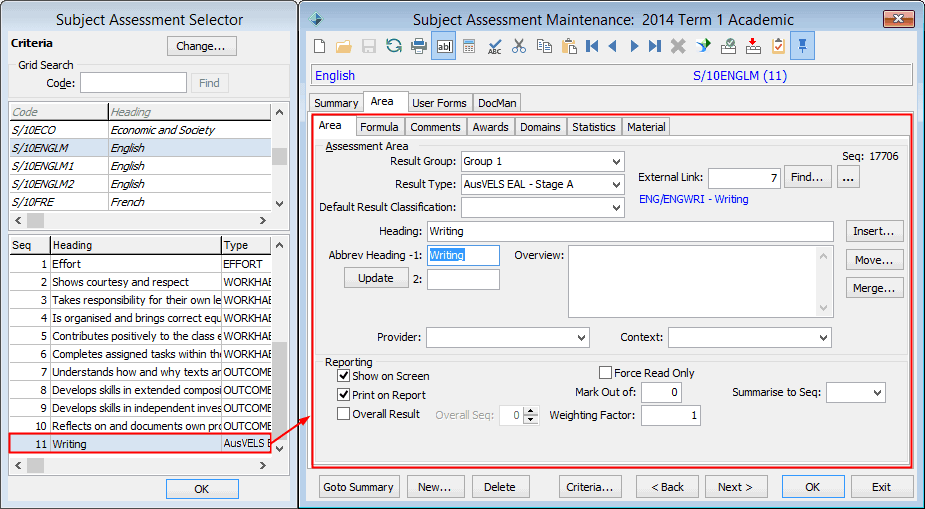Click the blue diamond window menu icon

pyautogui.click(x=316, y=19)
